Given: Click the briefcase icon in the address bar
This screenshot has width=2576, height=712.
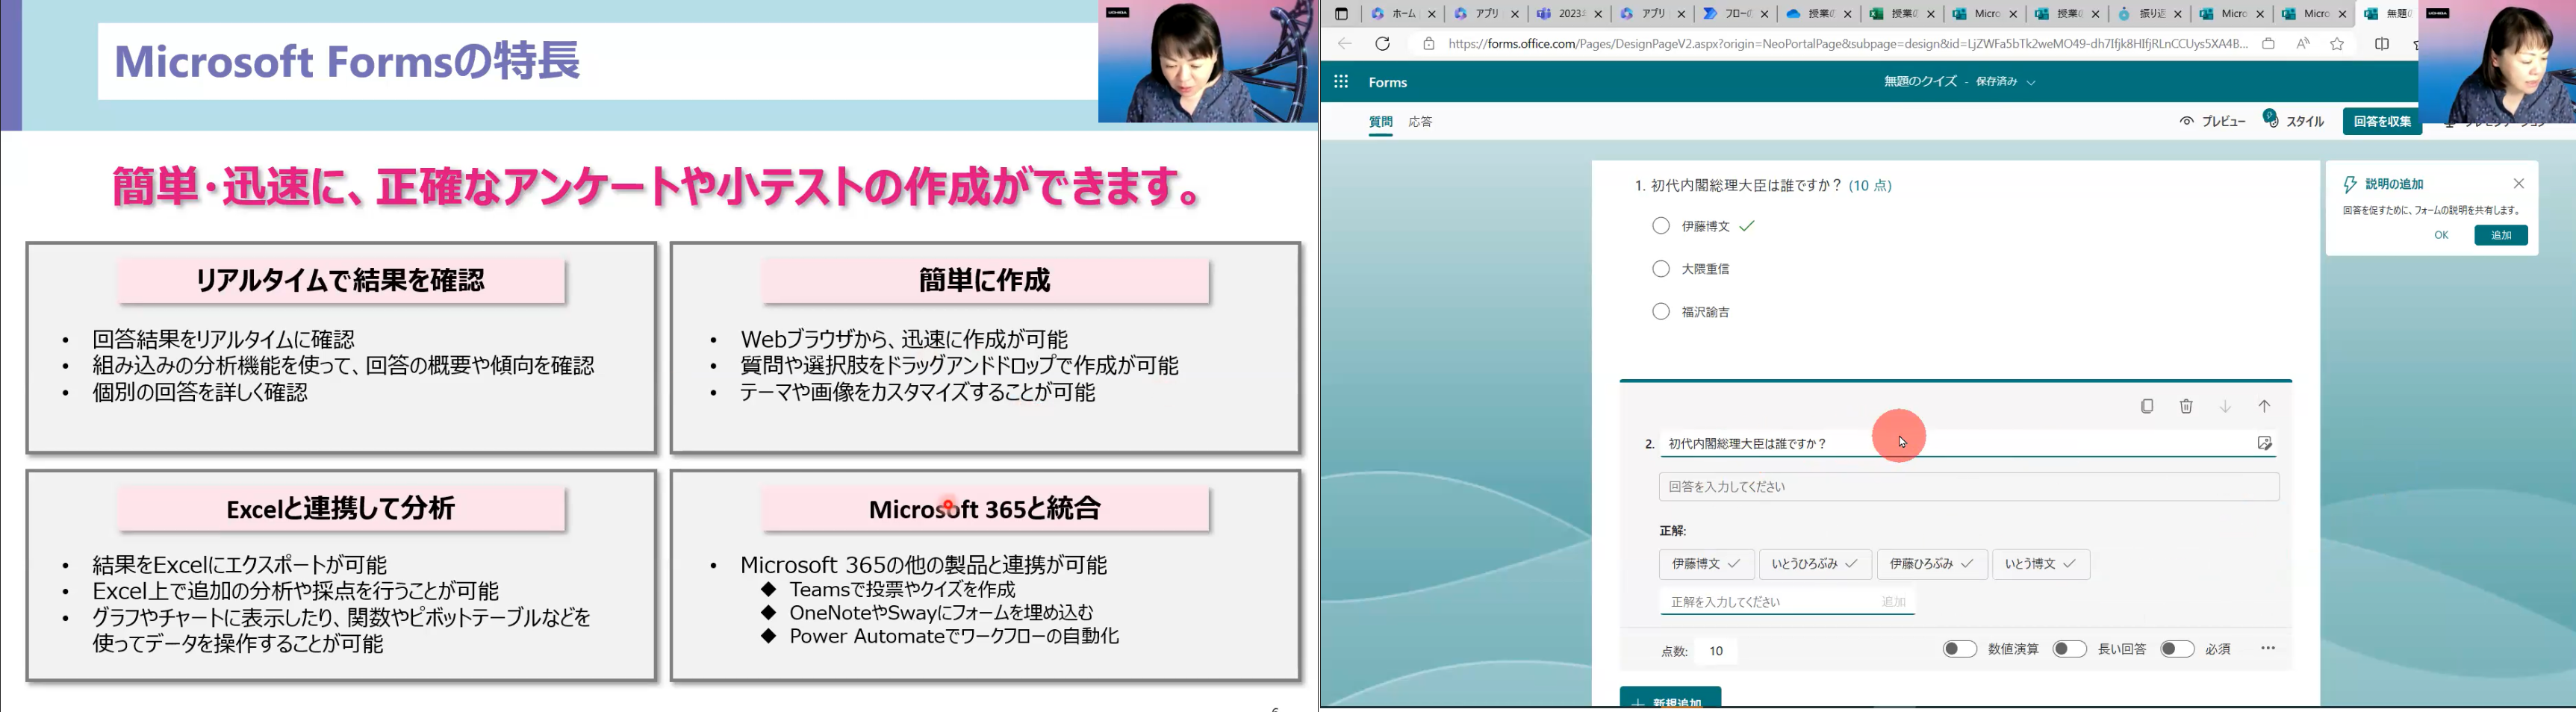Looking at the screenshot, I should pyautogui.click(x=2268, y=44).
